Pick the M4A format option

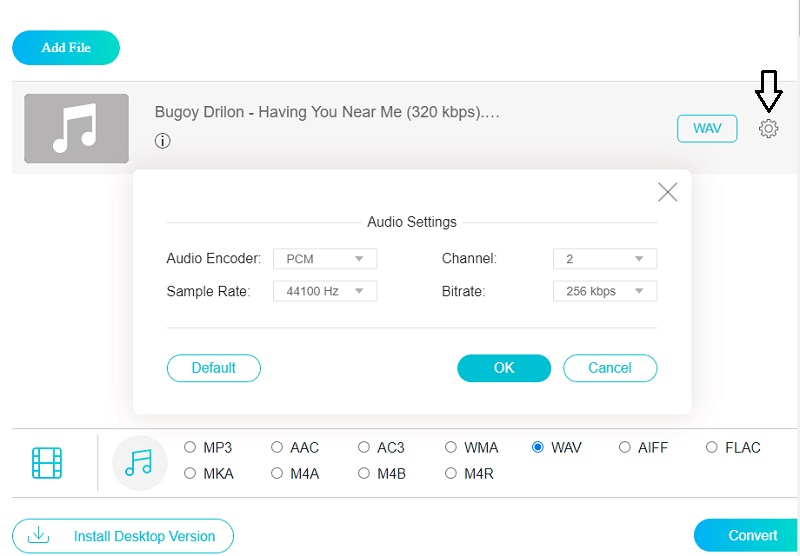(277, 473)
